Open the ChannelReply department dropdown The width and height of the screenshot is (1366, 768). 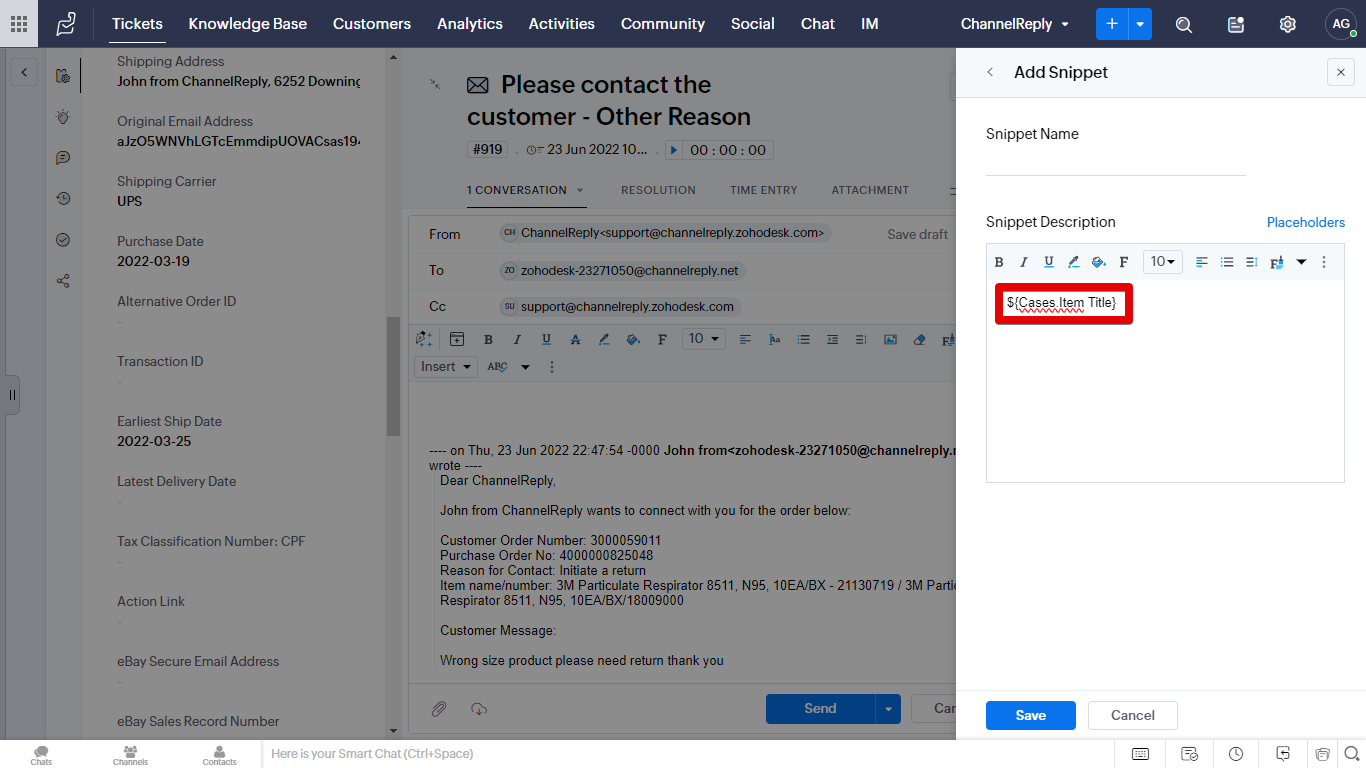point(1015,24)
